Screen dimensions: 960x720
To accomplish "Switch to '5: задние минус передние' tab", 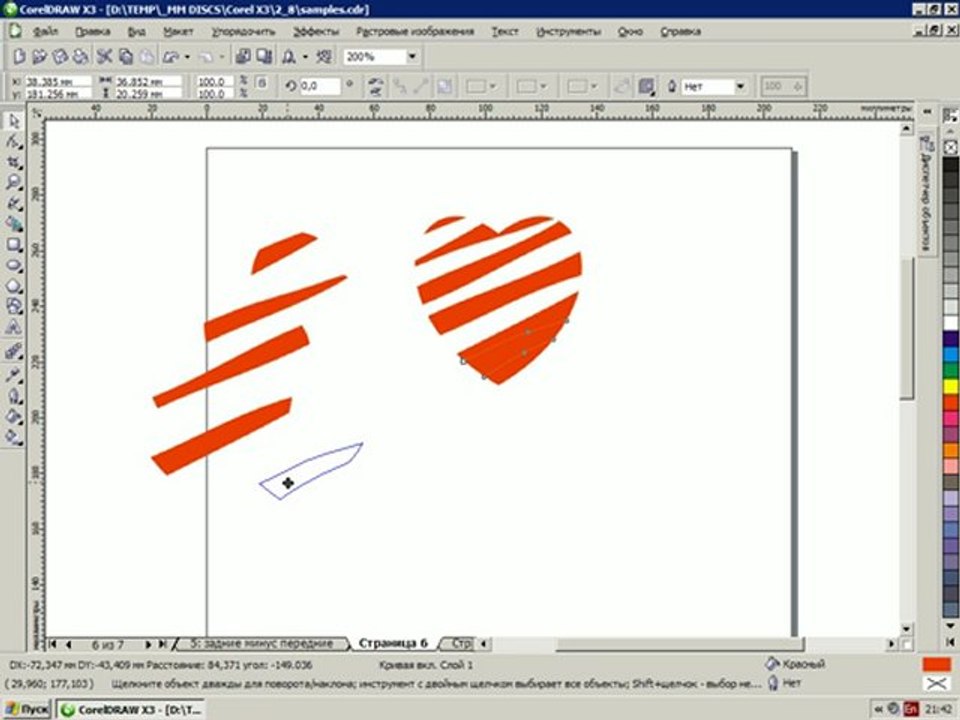I will 261,643.
